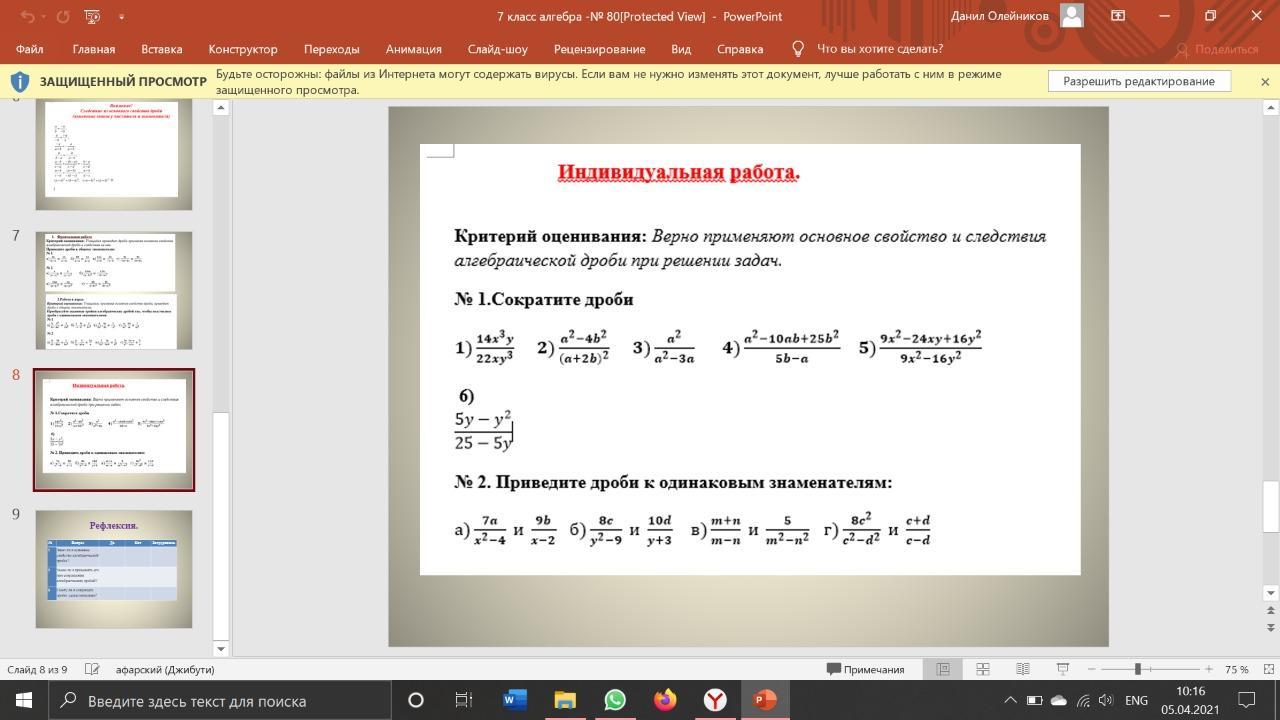Switch to Normal view
Image resolution: width=1280 pixels, height=720 pixels.
pyautogui.click(x=942, y=669)
